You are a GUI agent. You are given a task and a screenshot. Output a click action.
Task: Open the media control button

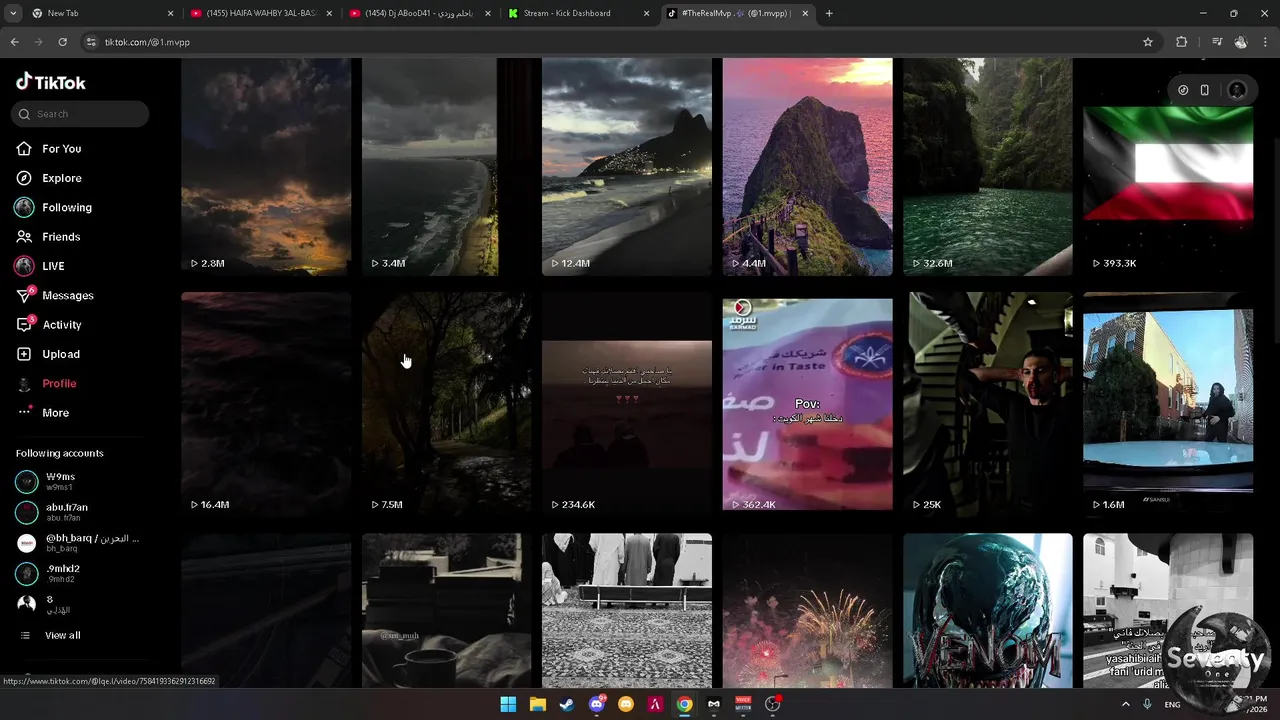pos(1217,42)
